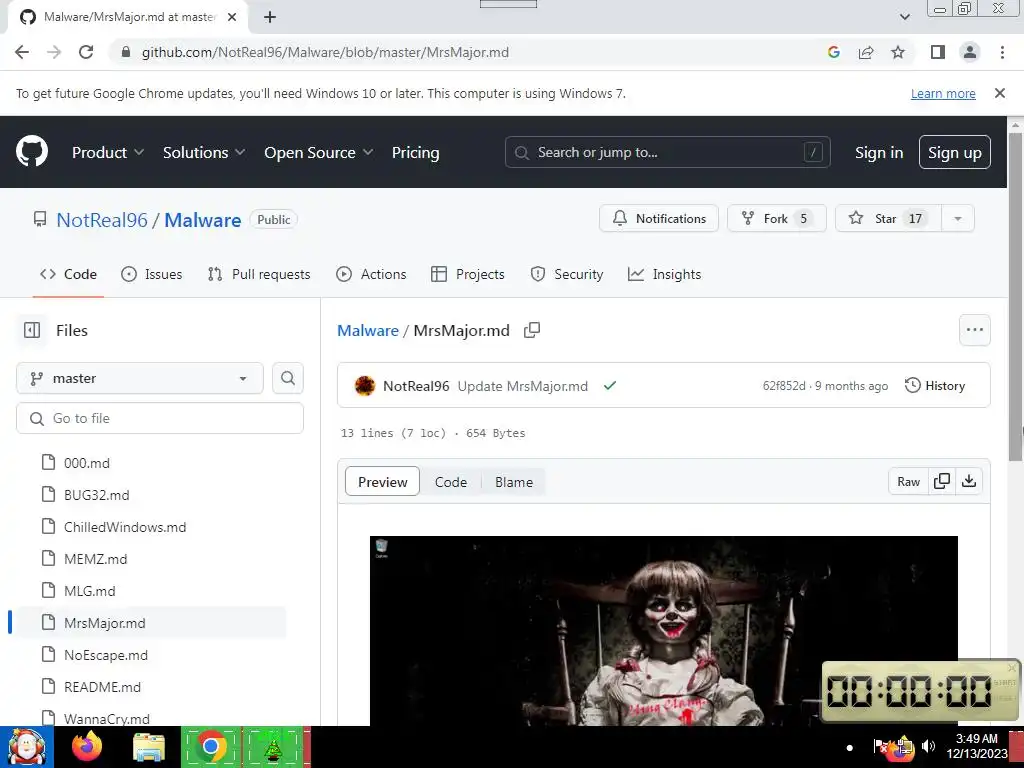Screen dimensions: 1024x768
Task: Focus the browser address bar URL
Action: point(325,52)
